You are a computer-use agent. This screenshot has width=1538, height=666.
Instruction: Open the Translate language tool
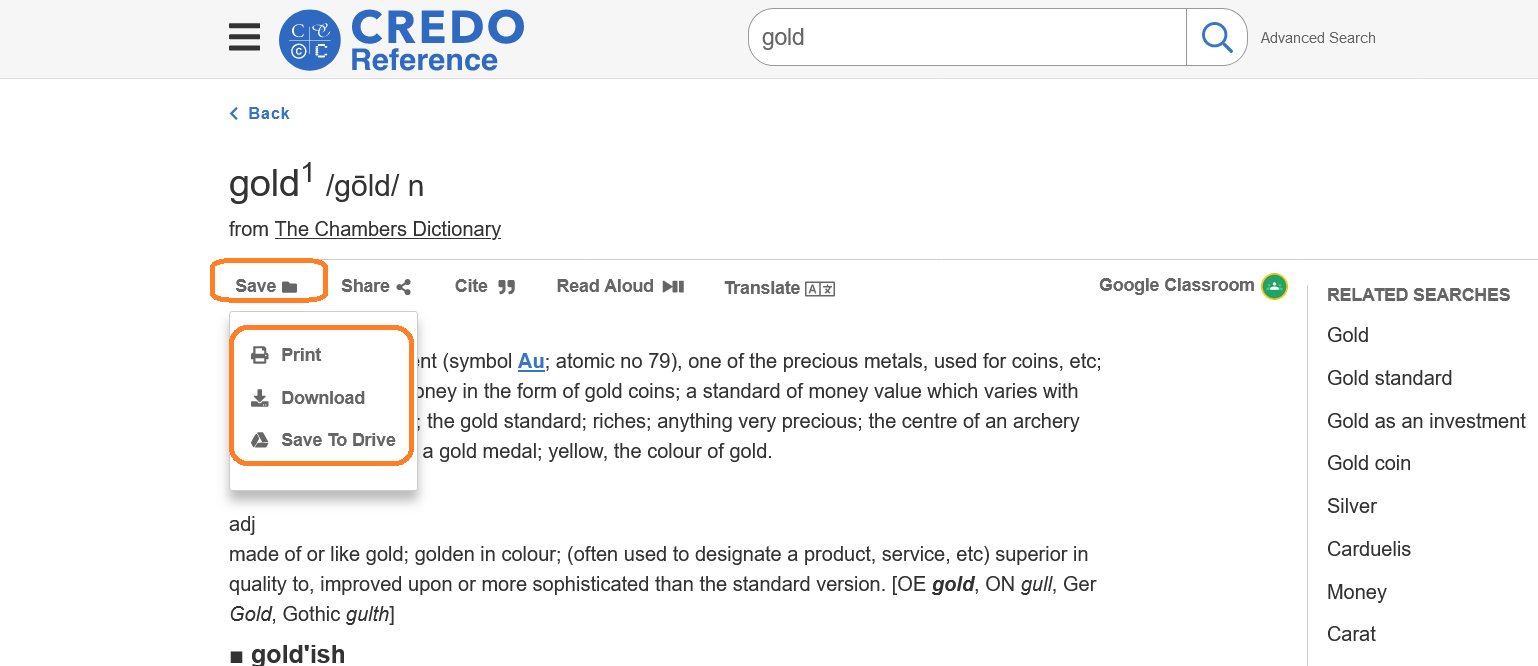779,288
